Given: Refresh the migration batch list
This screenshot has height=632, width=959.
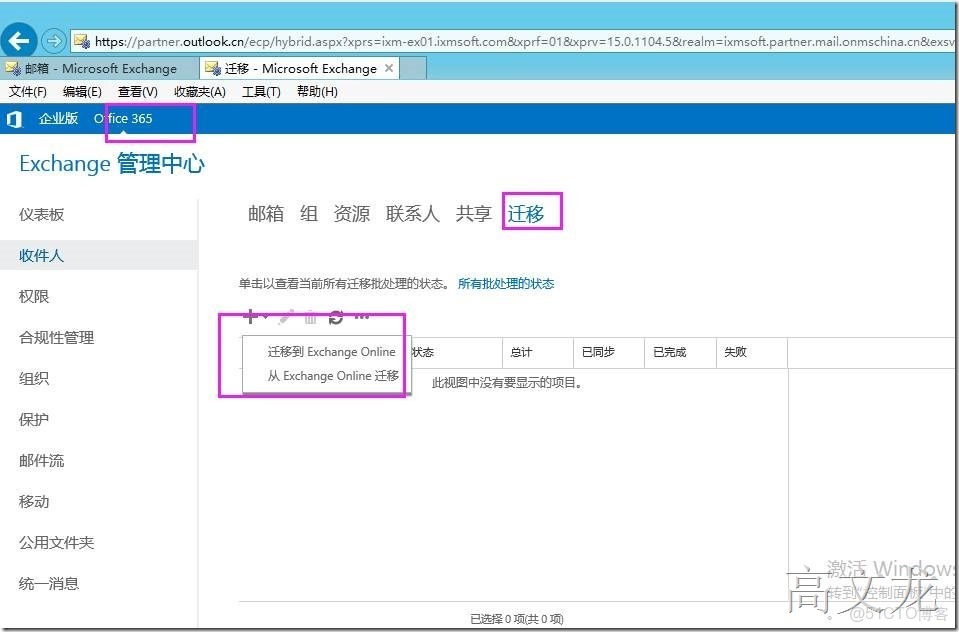Looking at the screenshot, I should 336,316.
